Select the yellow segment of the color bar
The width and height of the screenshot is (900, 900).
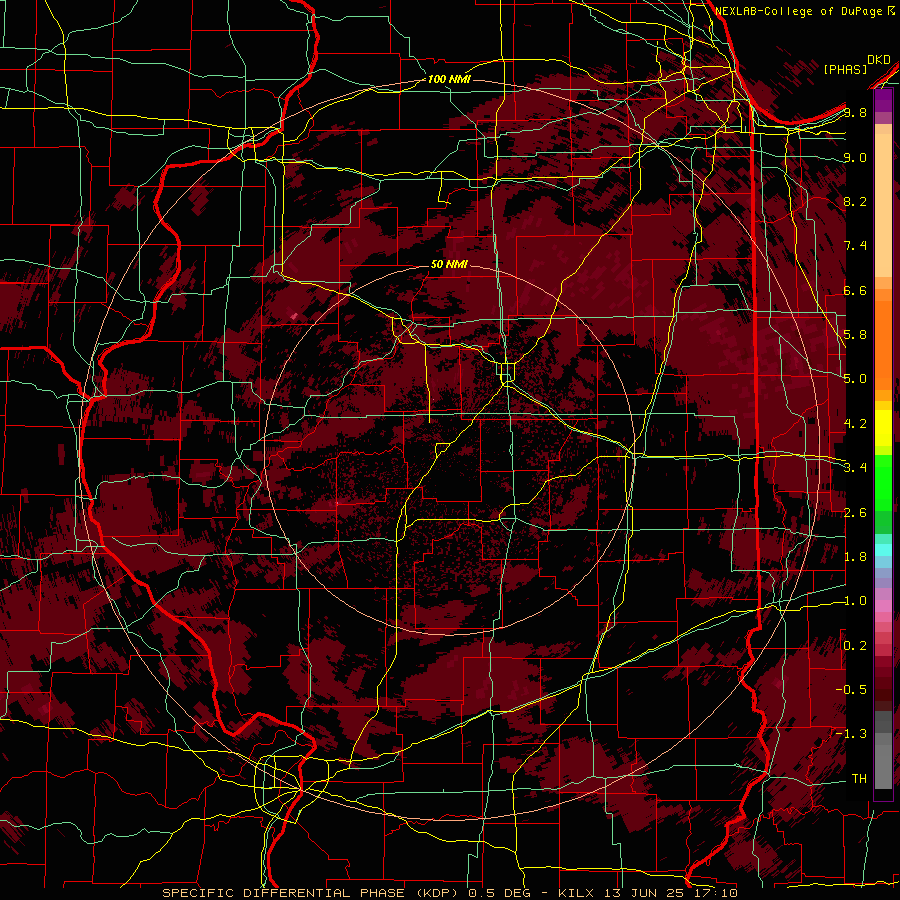coord(883,428)
